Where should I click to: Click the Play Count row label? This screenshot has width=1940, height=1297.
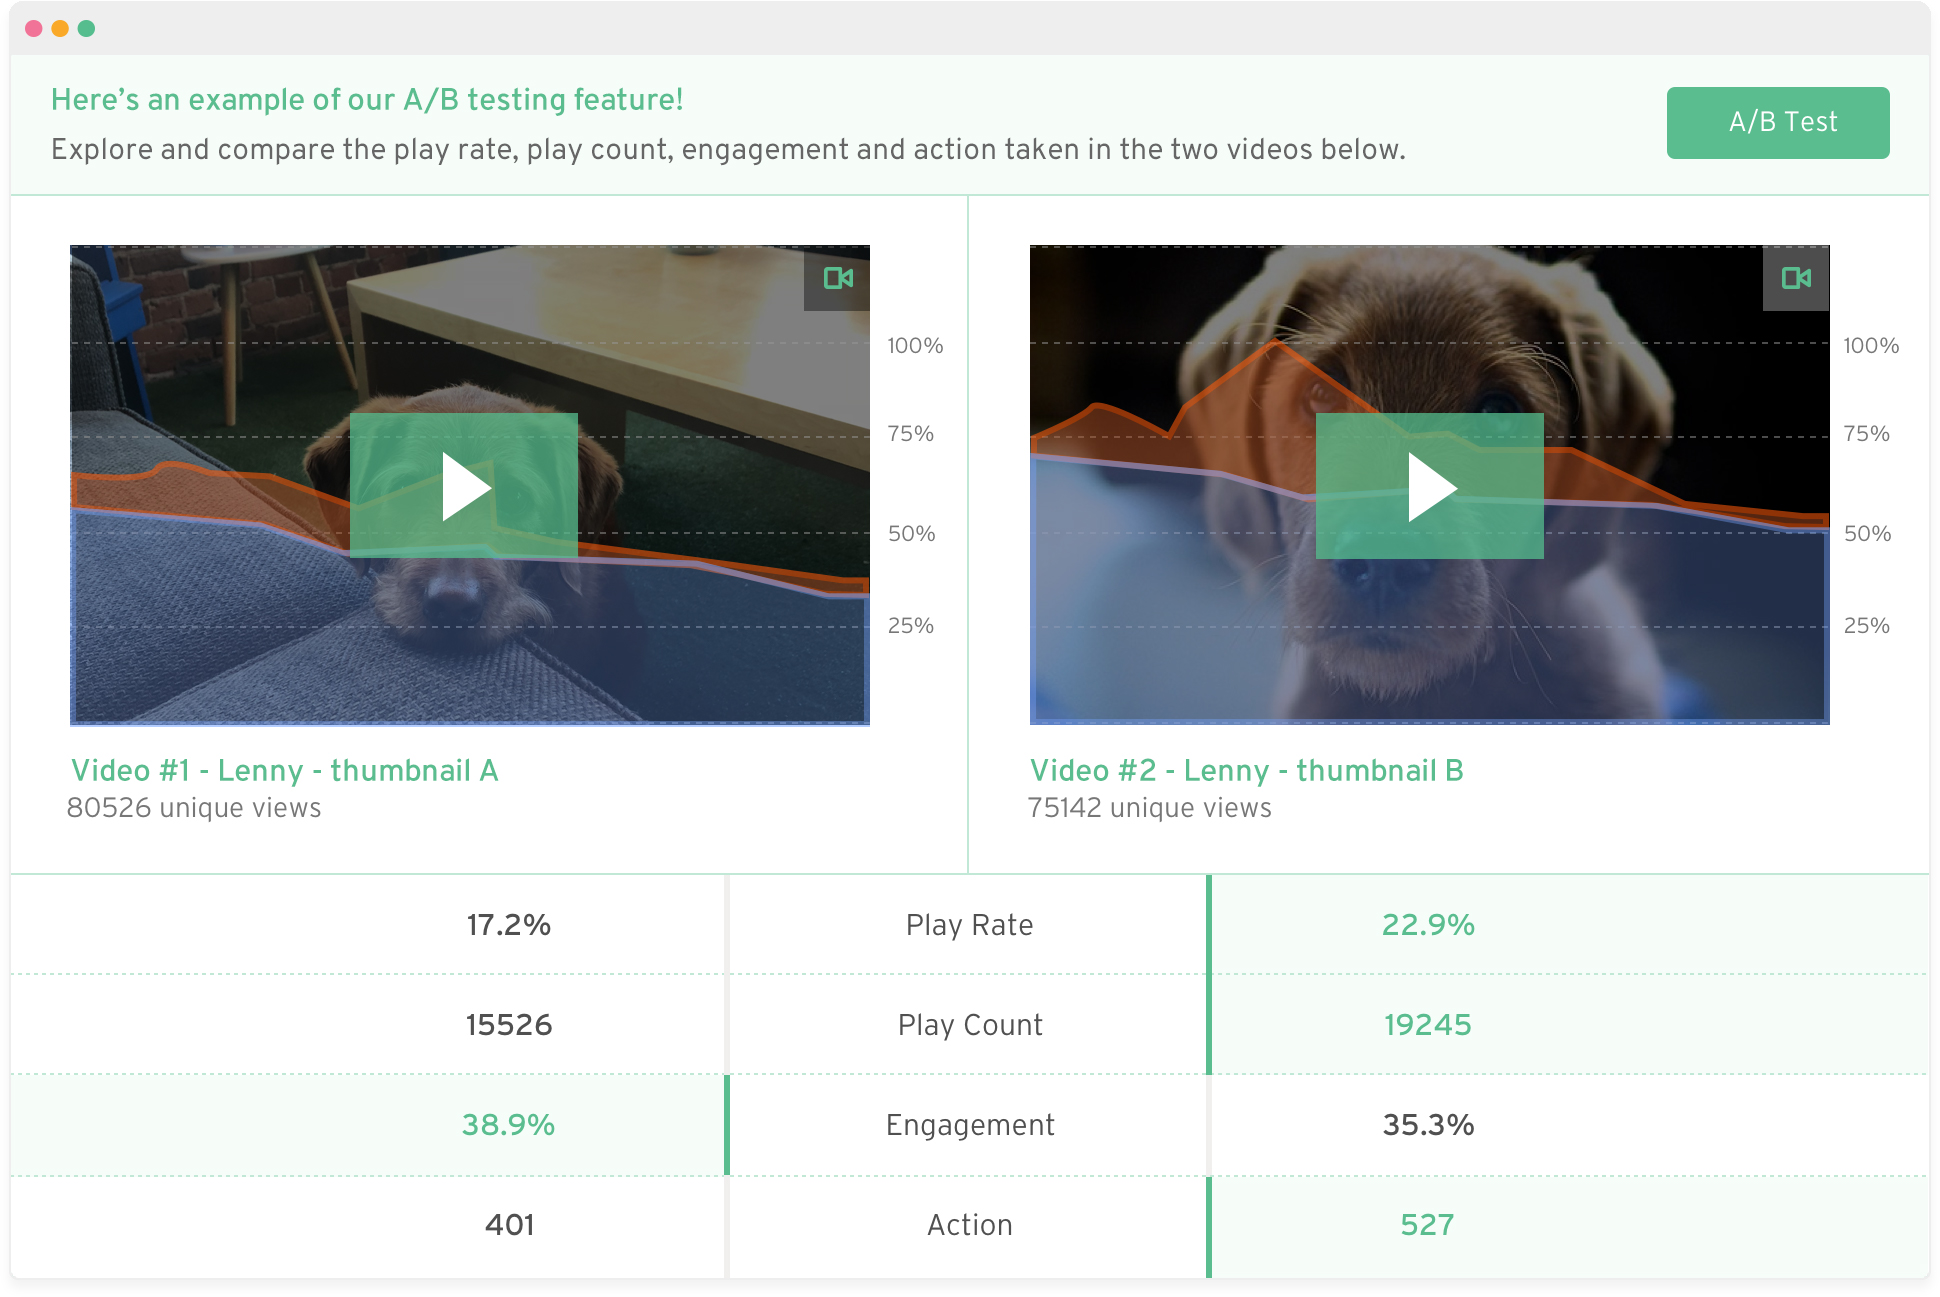pos(970,1025)
